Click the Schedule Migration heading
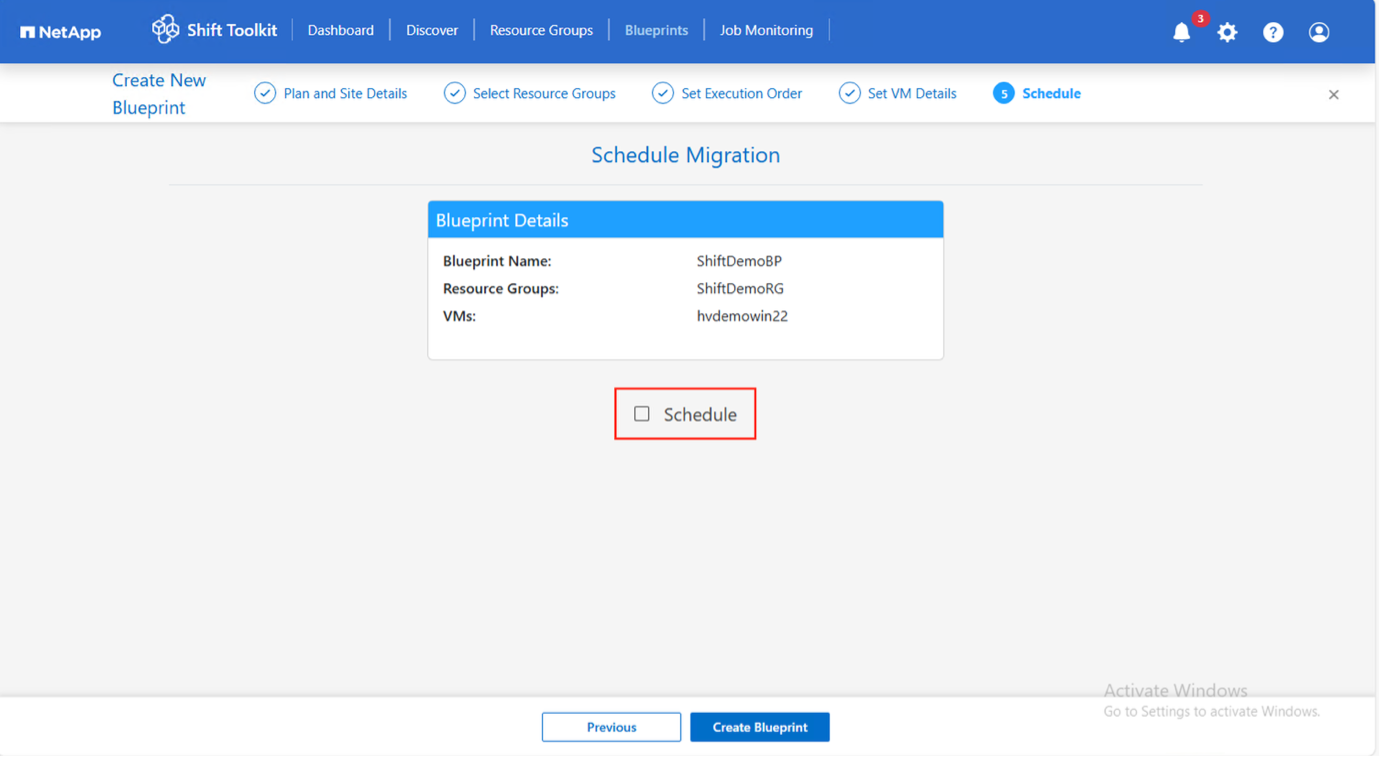Image resolution: width=1384 pixels, height=760 pixels. coord(686,155)
